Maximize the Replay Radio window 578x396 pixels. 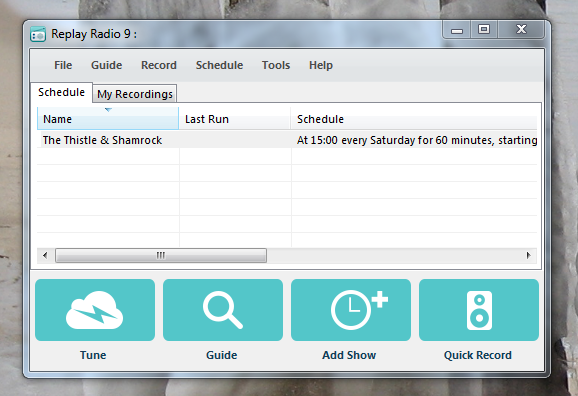(x=484, y=29)
